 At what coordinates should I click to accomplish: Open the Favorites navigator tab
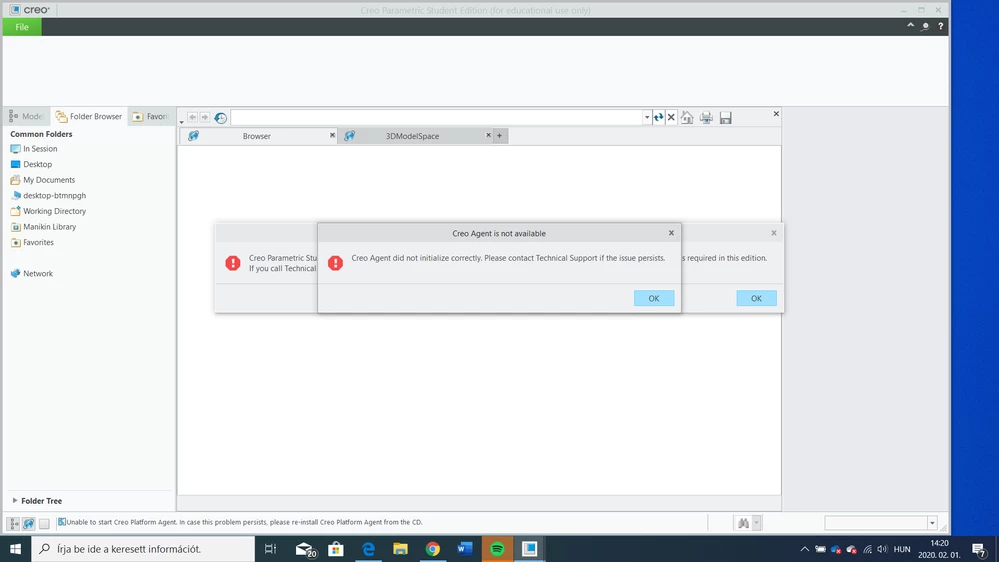(150, 116)
